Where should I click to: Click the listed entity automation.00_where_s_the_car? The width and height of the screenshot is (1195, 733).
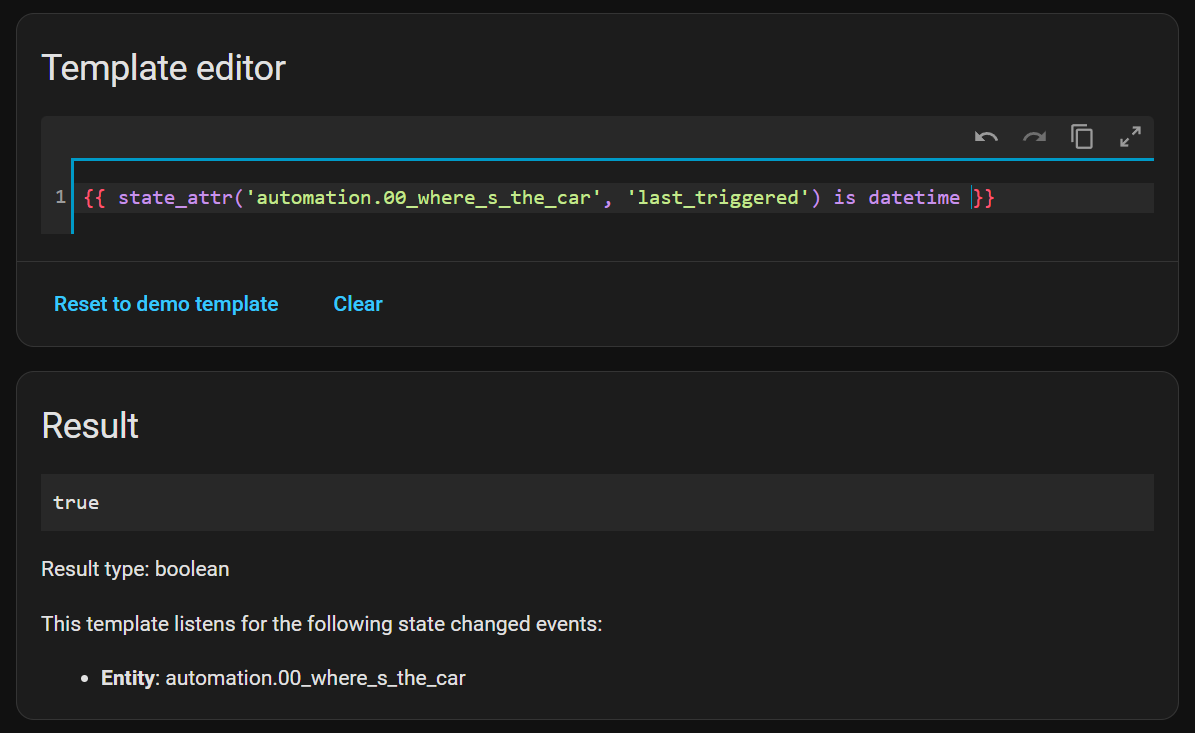[x=315, y=678]
